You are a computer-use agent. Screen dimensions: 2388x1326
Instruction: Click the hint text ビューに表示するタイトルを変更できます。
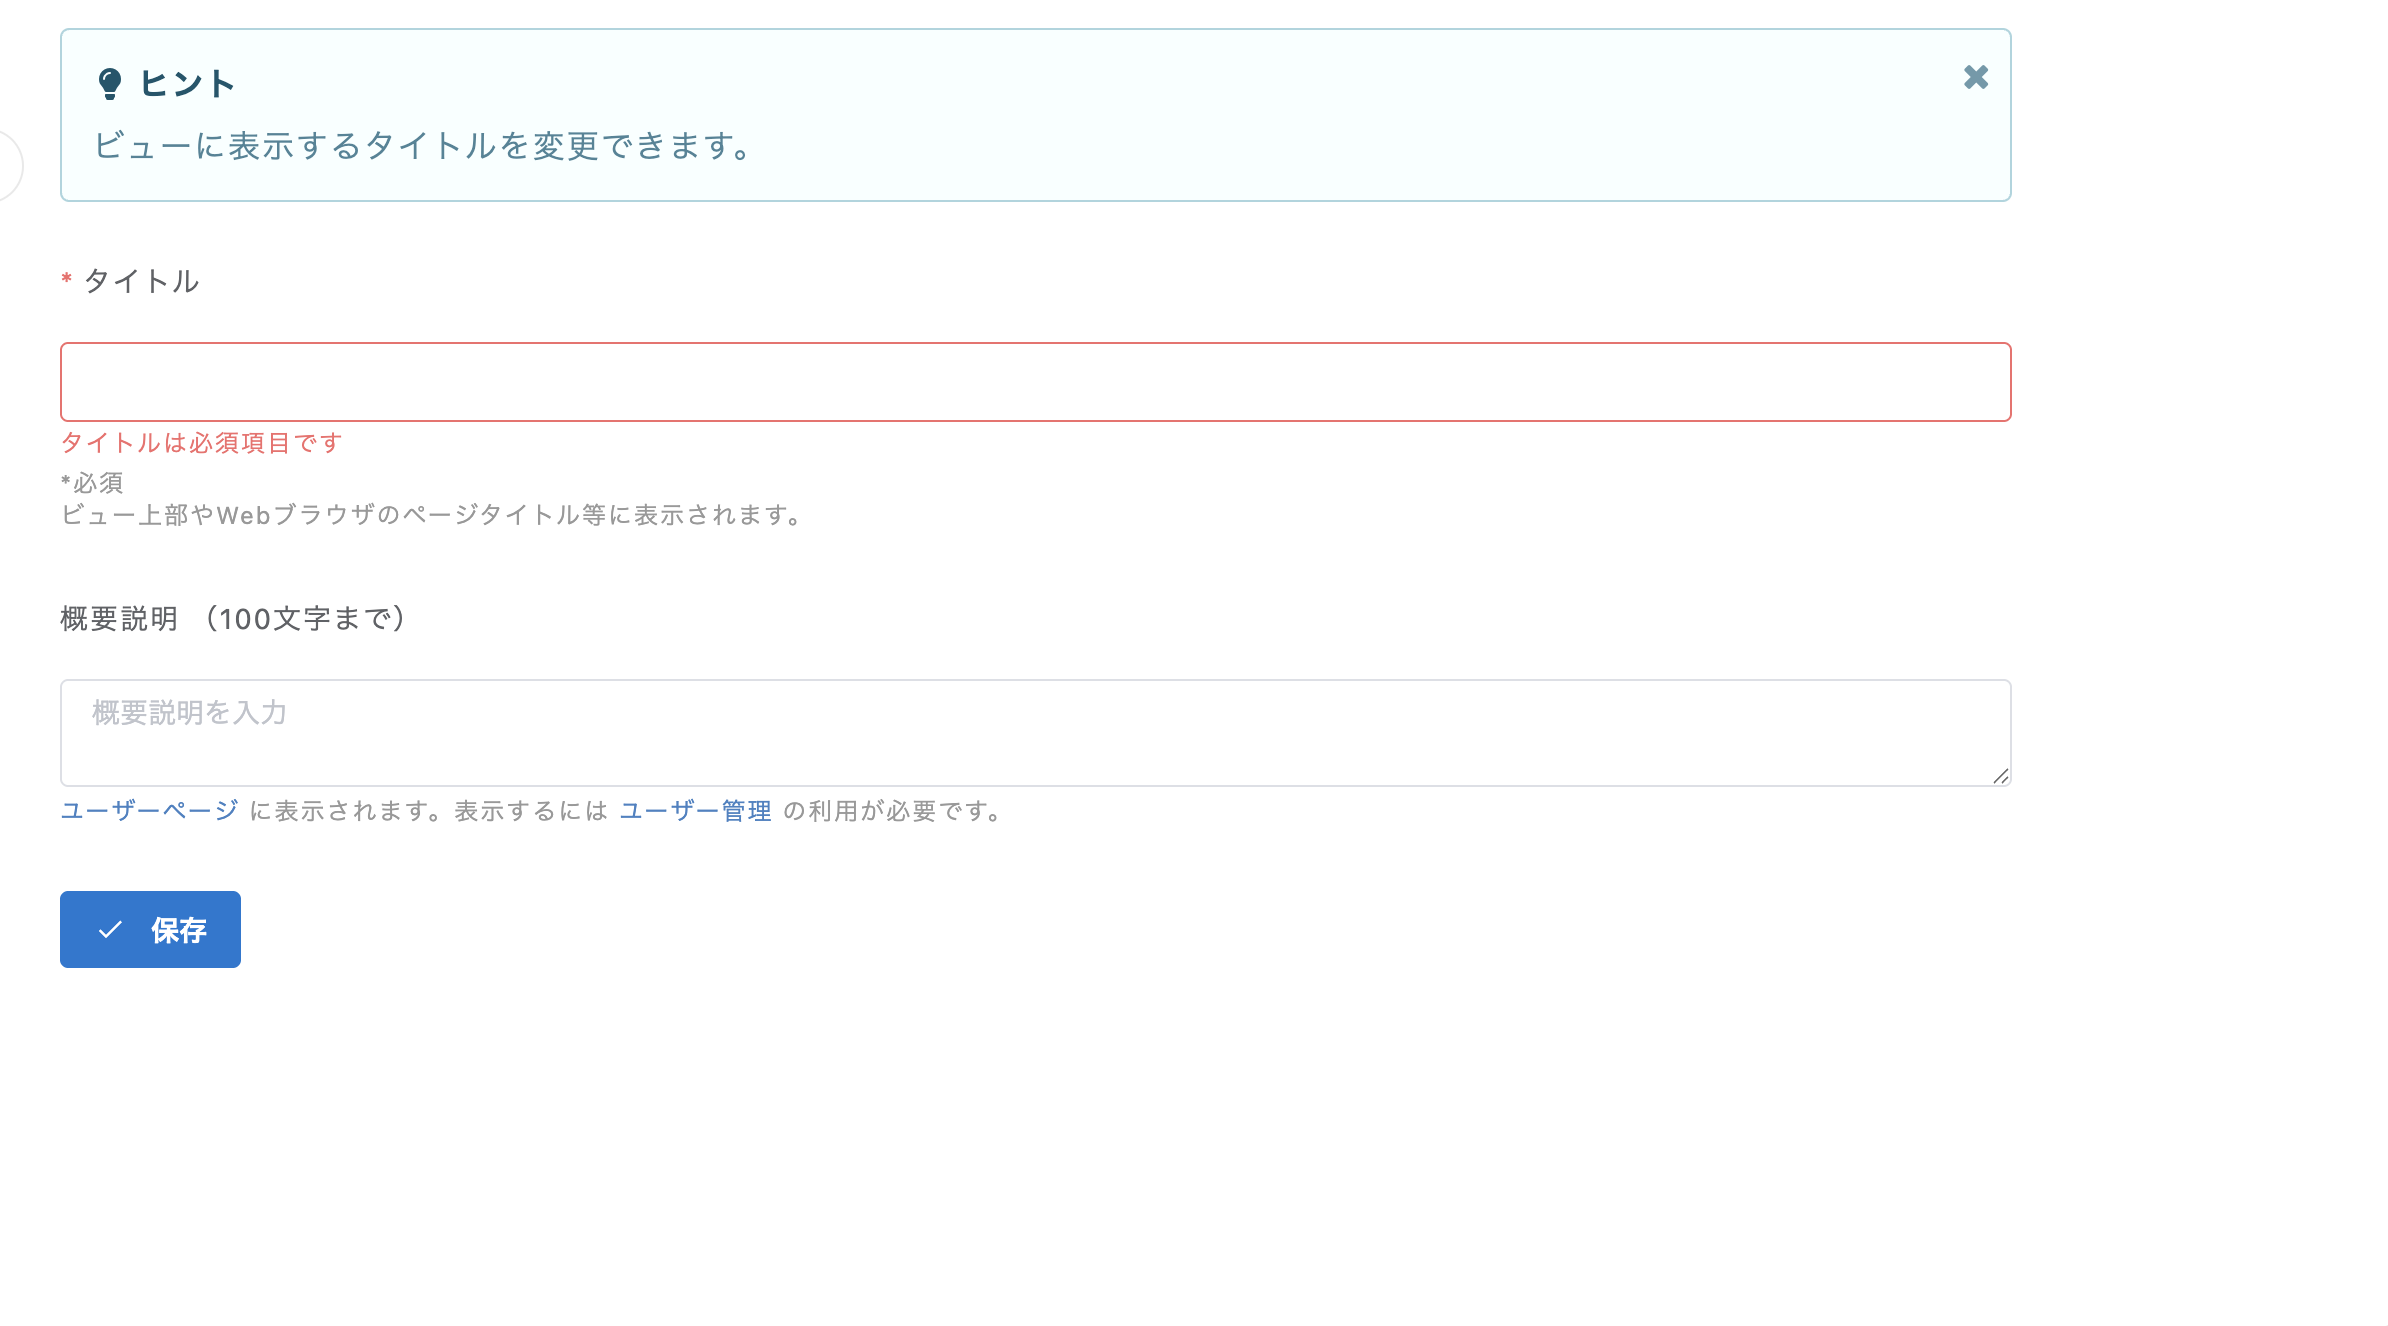423,146
